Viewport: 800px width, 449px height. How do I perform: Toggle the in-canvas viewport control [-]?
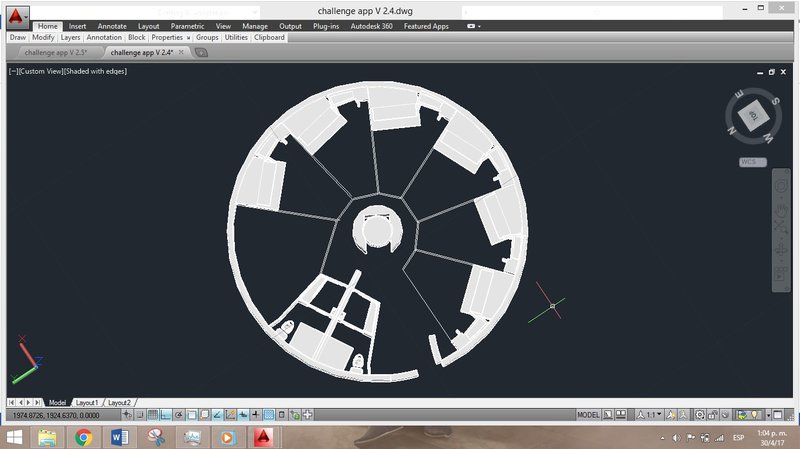[12, 71]
